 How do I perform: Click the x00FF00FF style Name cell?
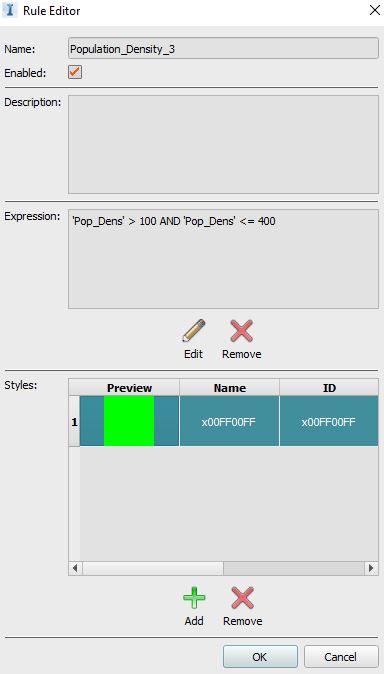230,422
